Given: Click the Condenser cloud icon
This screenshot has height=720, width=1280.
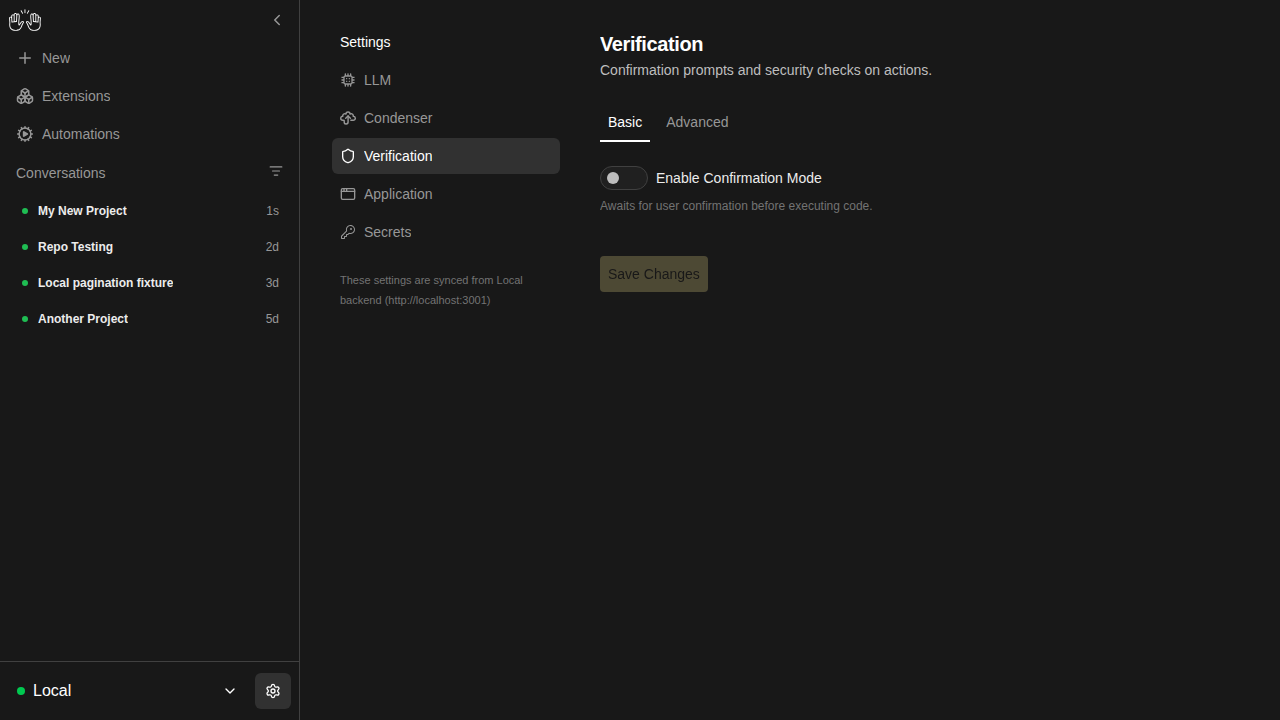Looking at the screenshot, I should coord(348,118).
